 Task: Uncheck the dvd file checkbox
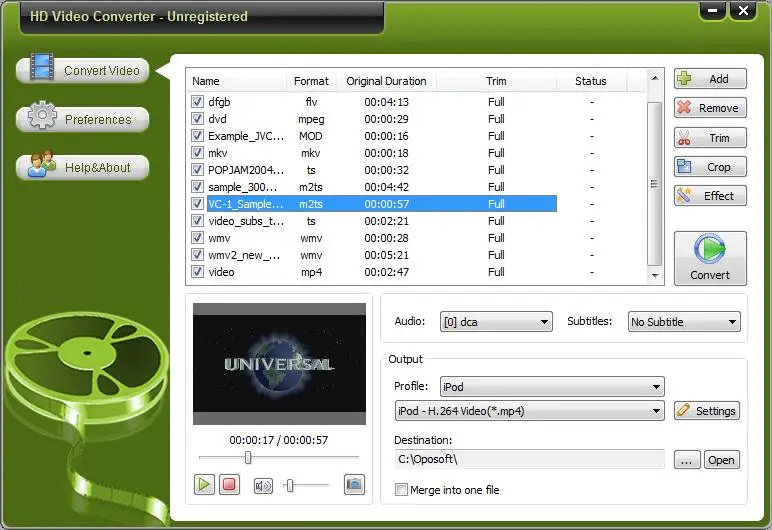click(x=197, y=119)
